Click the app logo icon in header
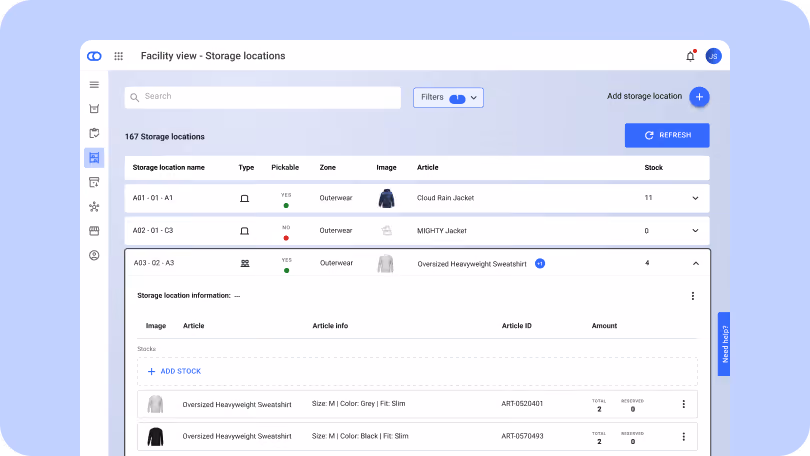Image resolution: width=810 pixels, height=456 pixels. coord(94,56)
